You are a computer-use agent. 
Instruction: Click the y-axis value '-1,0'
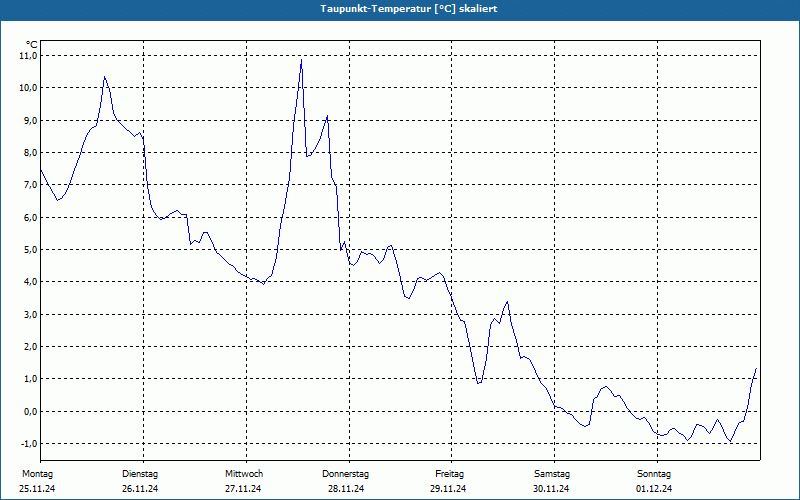click(29, 443)
